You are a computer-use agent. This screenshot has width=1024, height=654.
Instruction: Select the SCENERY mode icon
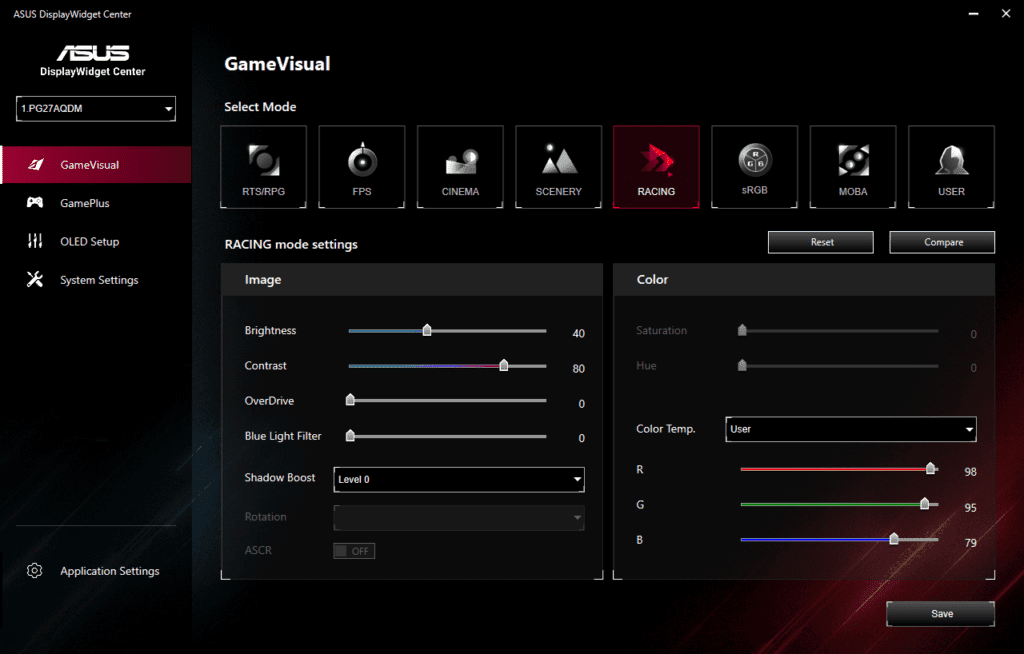pyautogui.click(x=558, y=166)
